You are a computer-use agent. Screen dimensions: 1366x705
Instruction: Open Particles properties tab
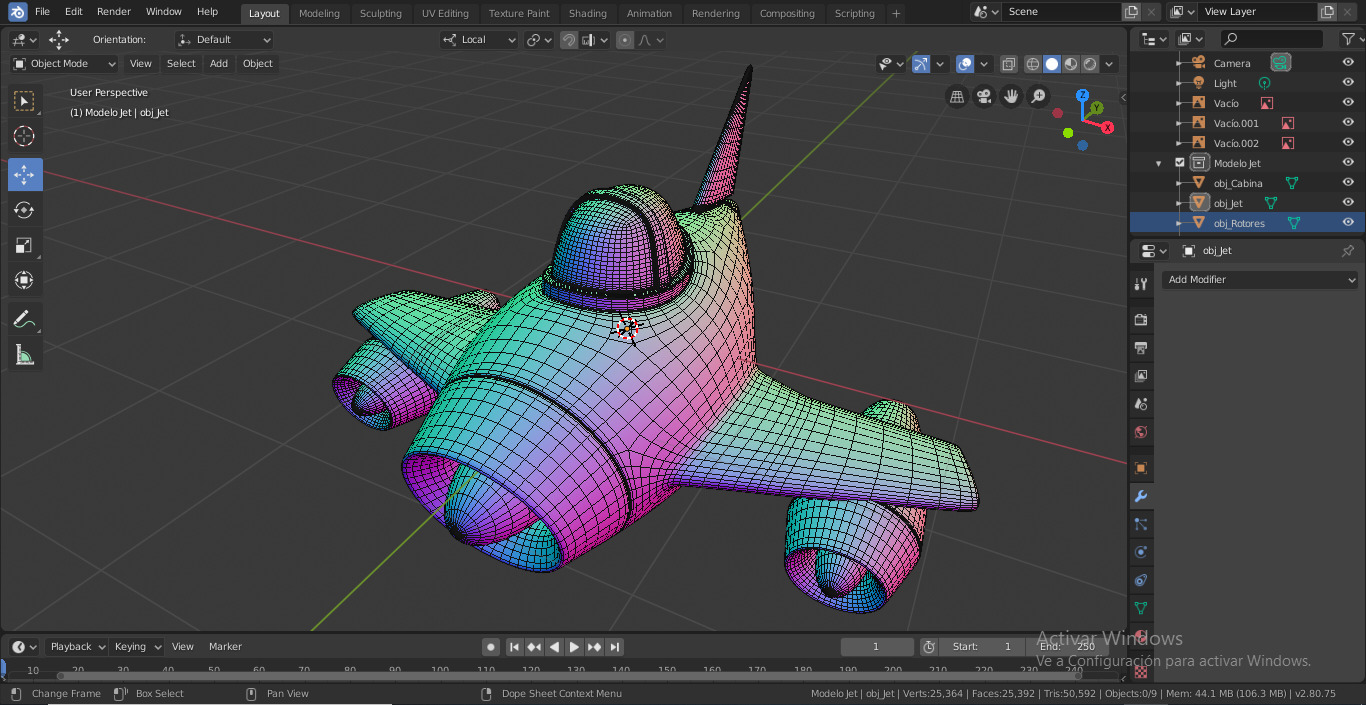[x=1141, y=524]
